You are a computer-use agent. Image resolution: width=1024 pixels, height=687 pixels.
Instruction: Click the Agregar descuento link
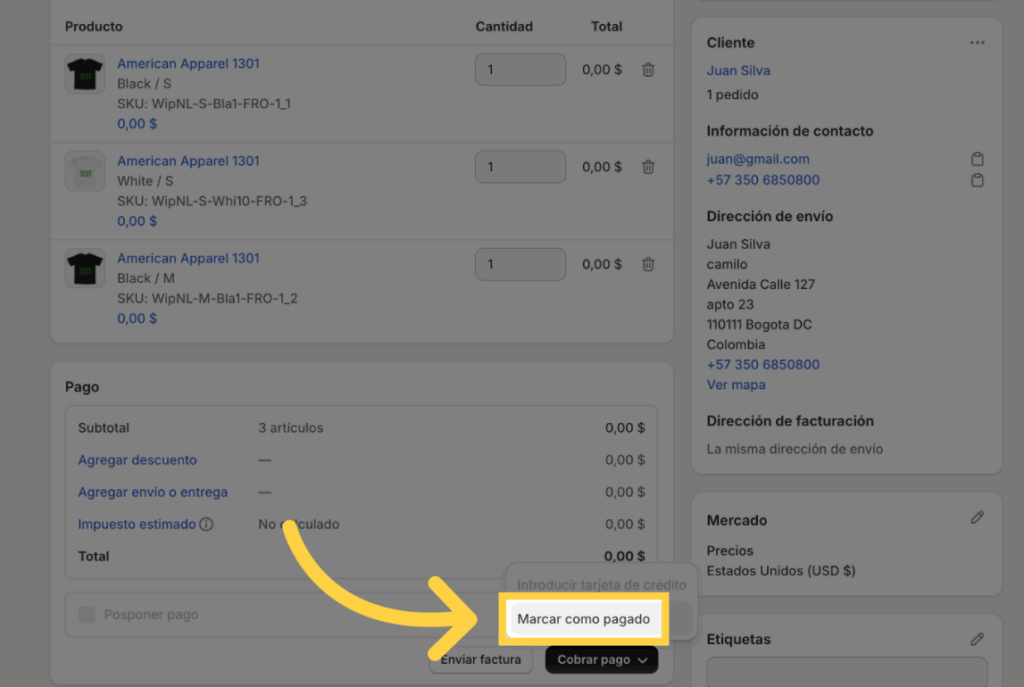click(137, 460)
